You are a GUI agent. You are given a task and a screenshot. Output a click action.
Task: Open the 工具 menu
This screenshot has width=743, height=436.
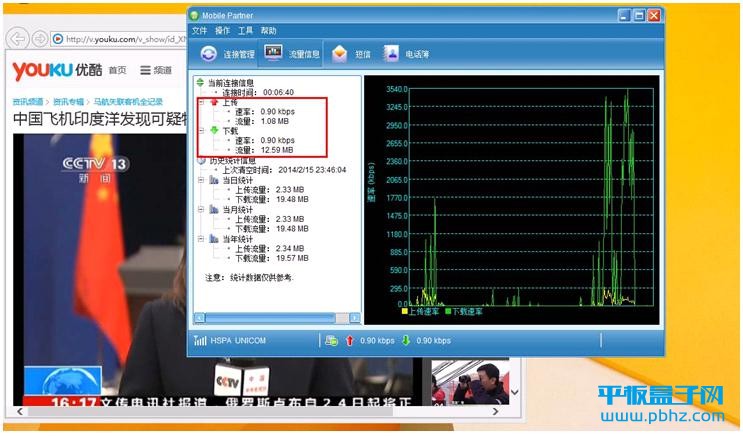(x=245, y=30)
